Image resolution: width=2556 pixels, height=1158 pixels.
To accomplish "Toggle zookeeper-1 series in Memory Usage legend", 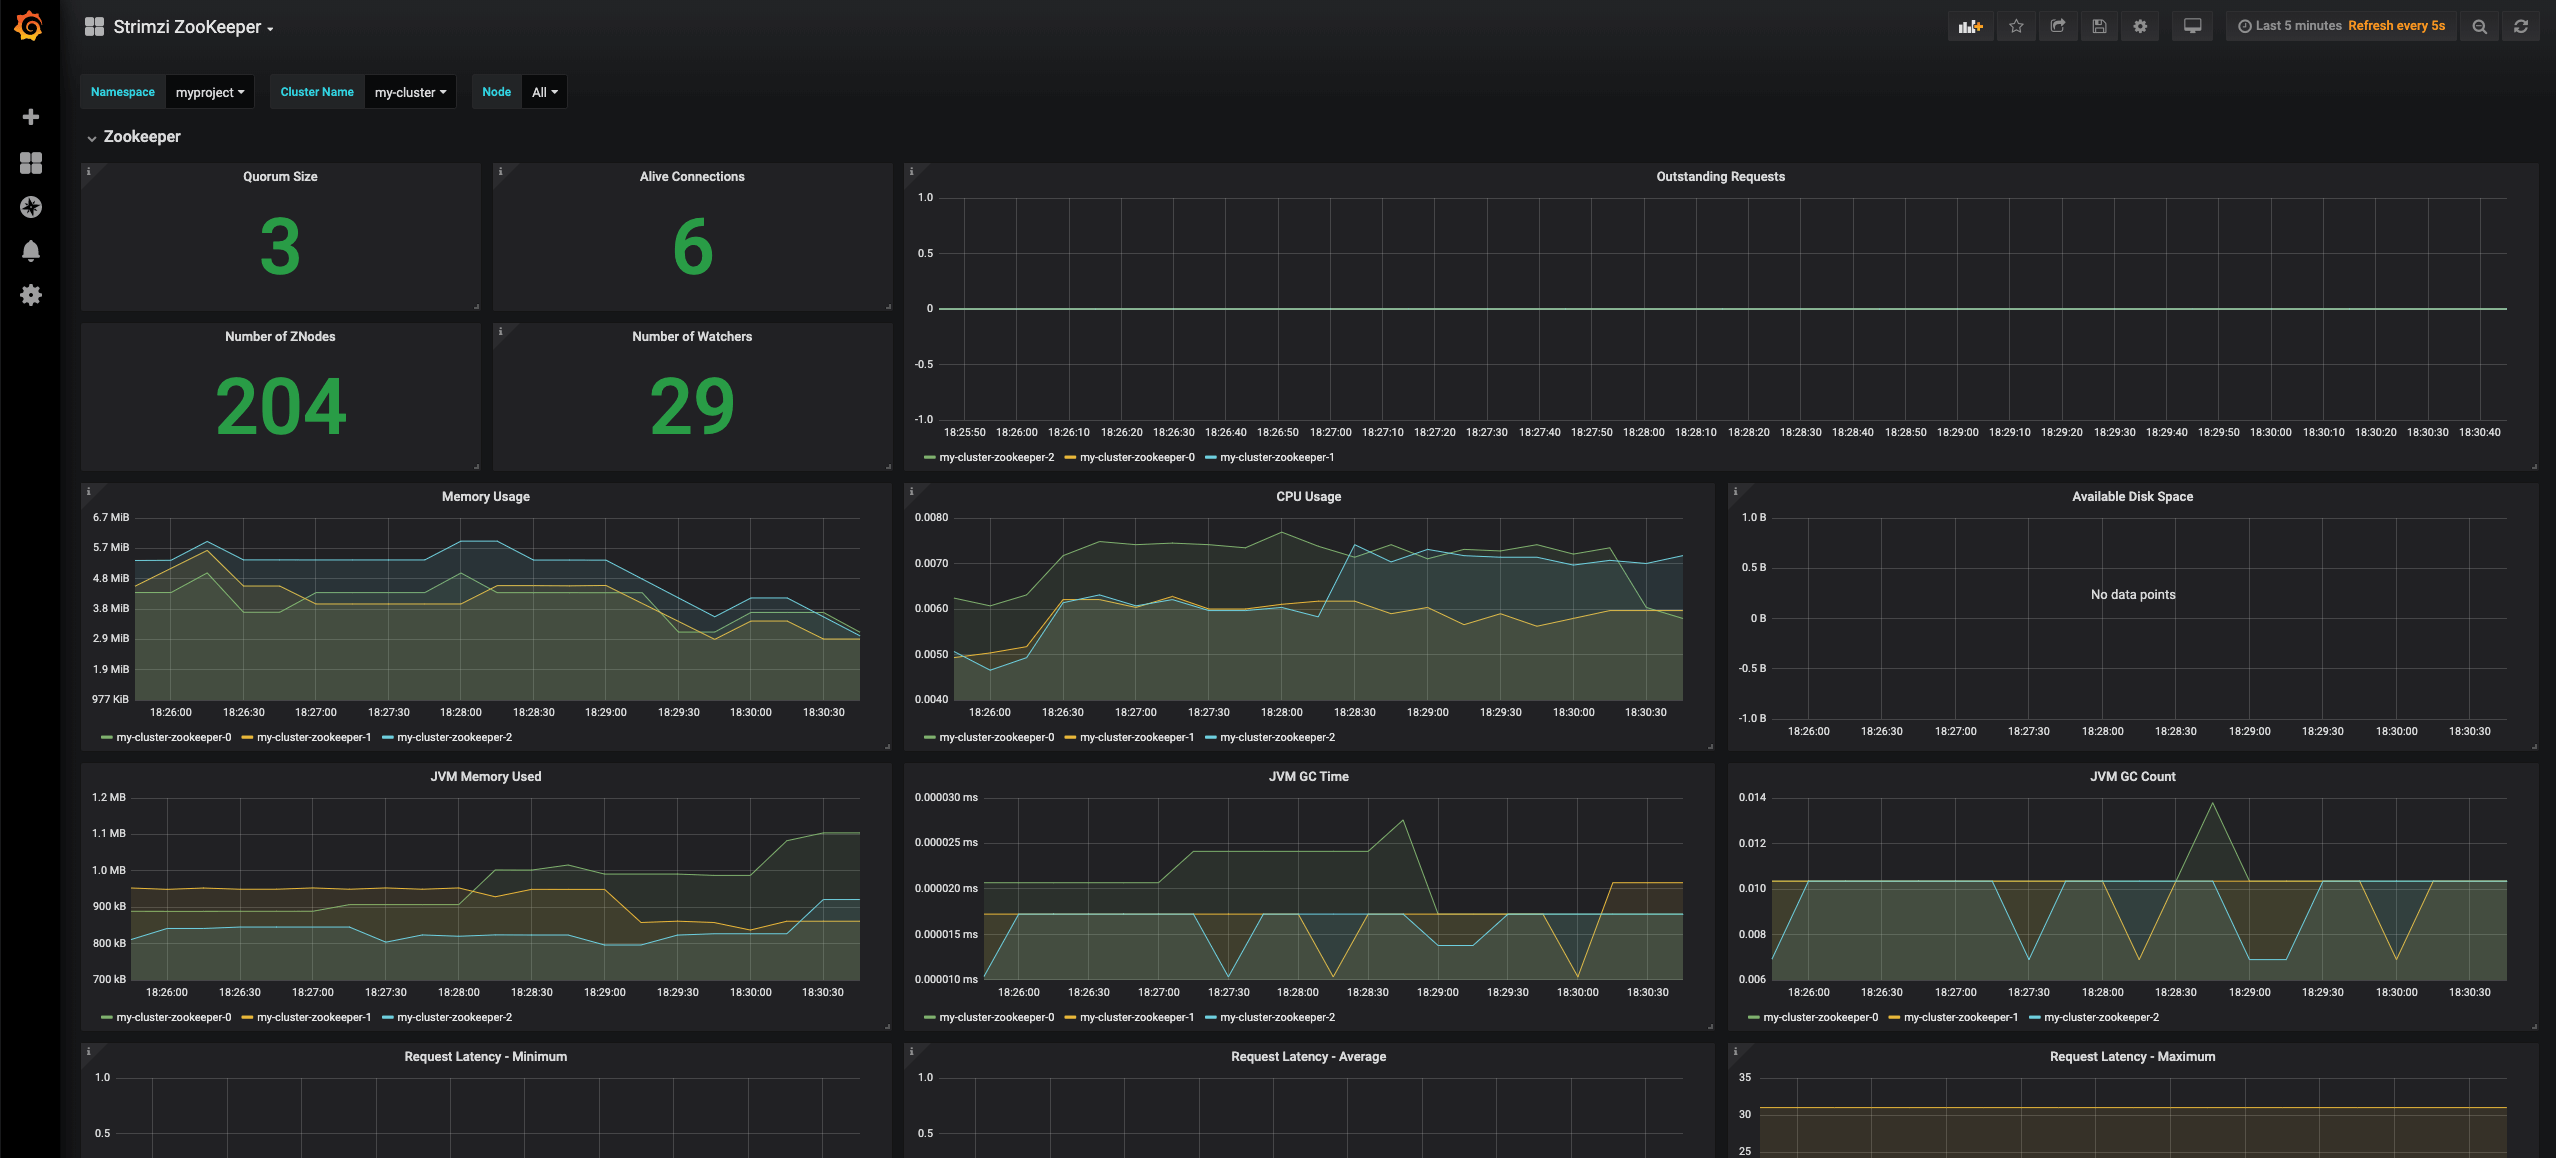I will pos(314,737).
